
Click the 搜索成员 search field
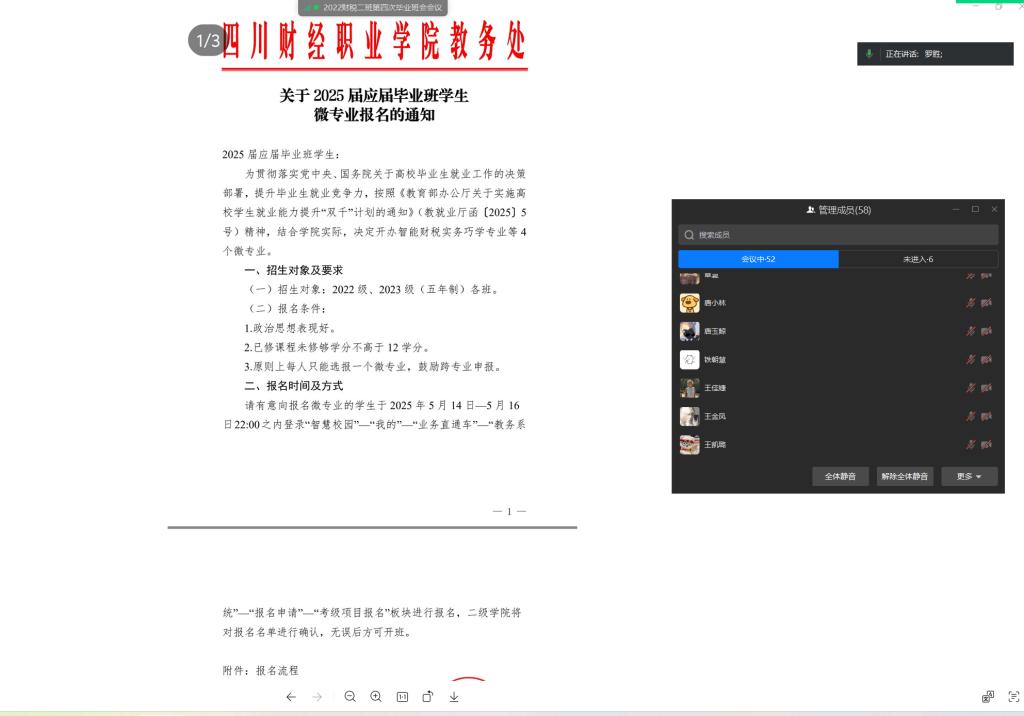pos(838,235)
